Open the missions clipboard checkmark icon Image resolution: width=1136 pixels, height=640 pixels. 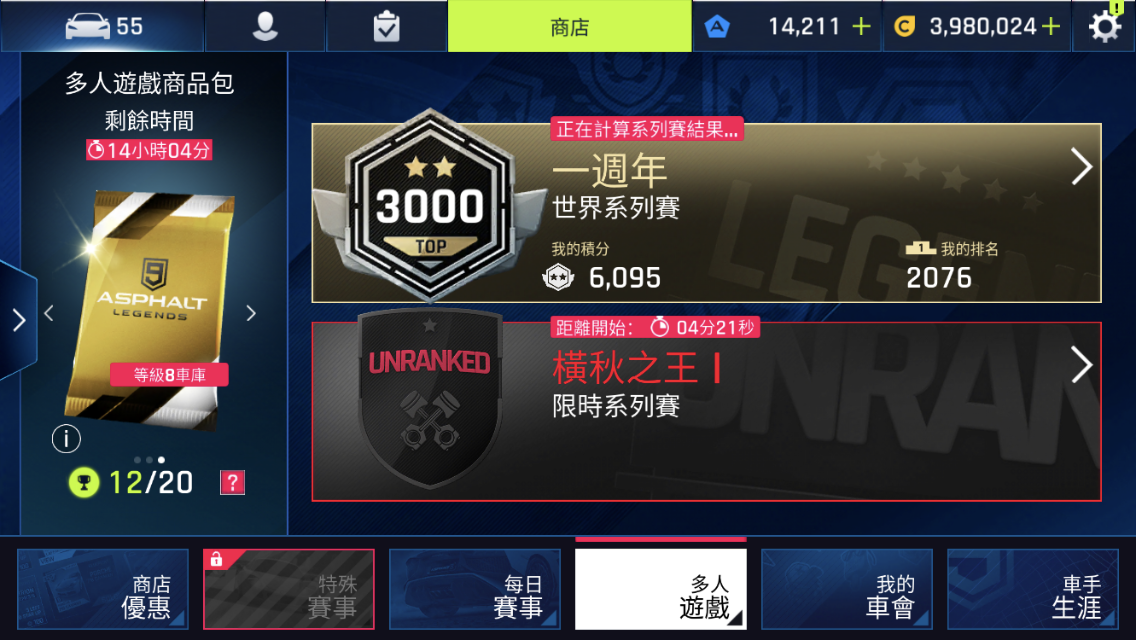386,27
